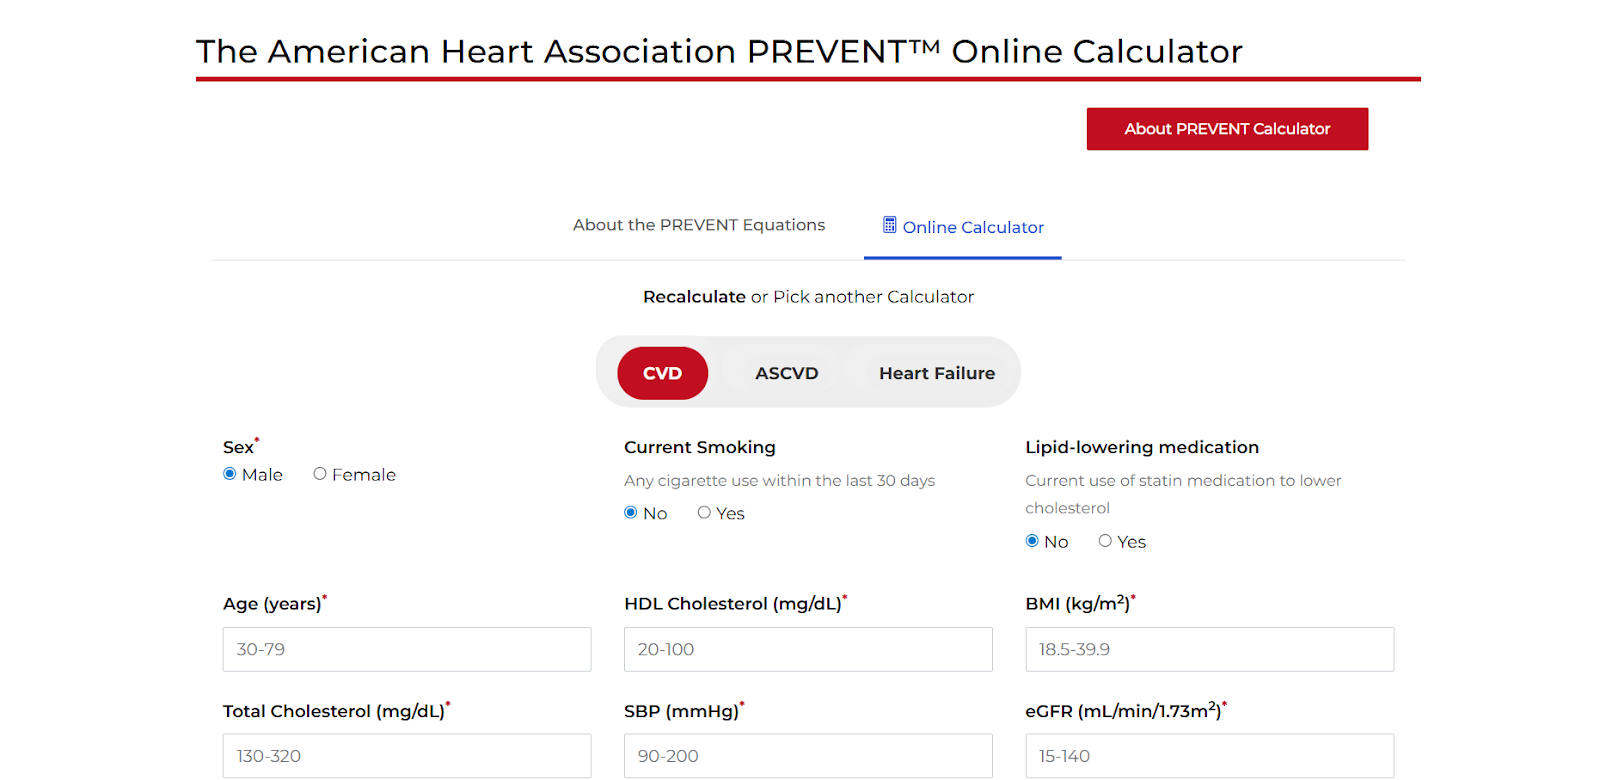This screenshot has width=1600, height=780.
Task: Switch to the ASCVD calculator
Action: pyautogui.click(x=787, y=373)
